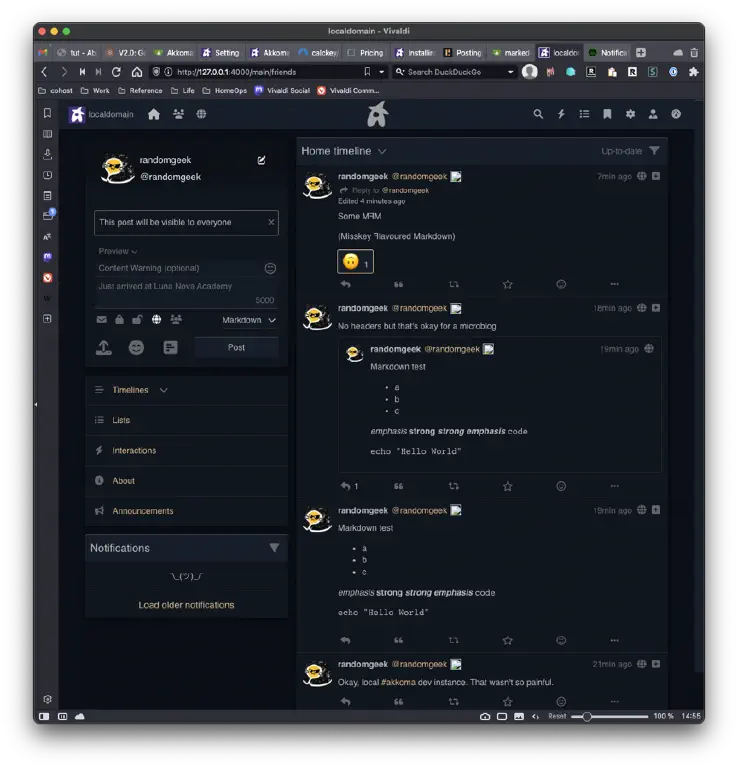Open the address bar dropdown arrow
The width and height of the screenshot is (738, 768).
381,72
